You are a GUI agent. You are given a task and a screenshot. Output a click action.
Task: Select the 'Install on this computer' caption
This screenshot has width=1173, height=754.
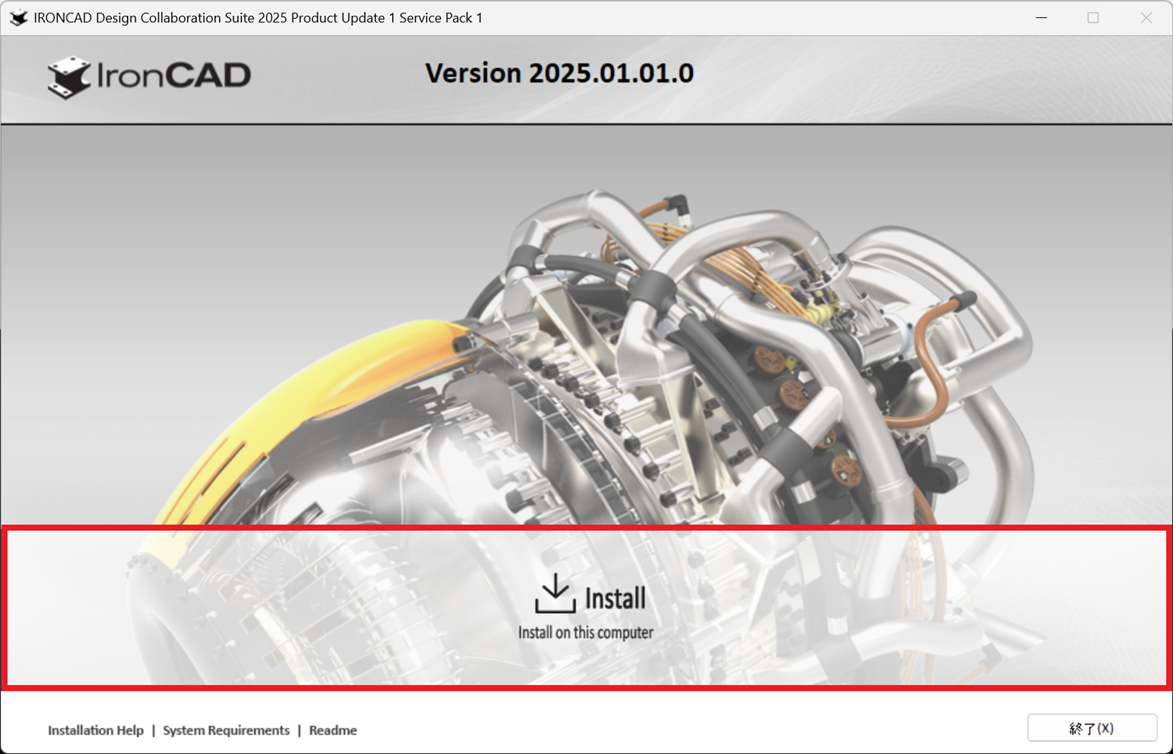(x=585, y=632)
